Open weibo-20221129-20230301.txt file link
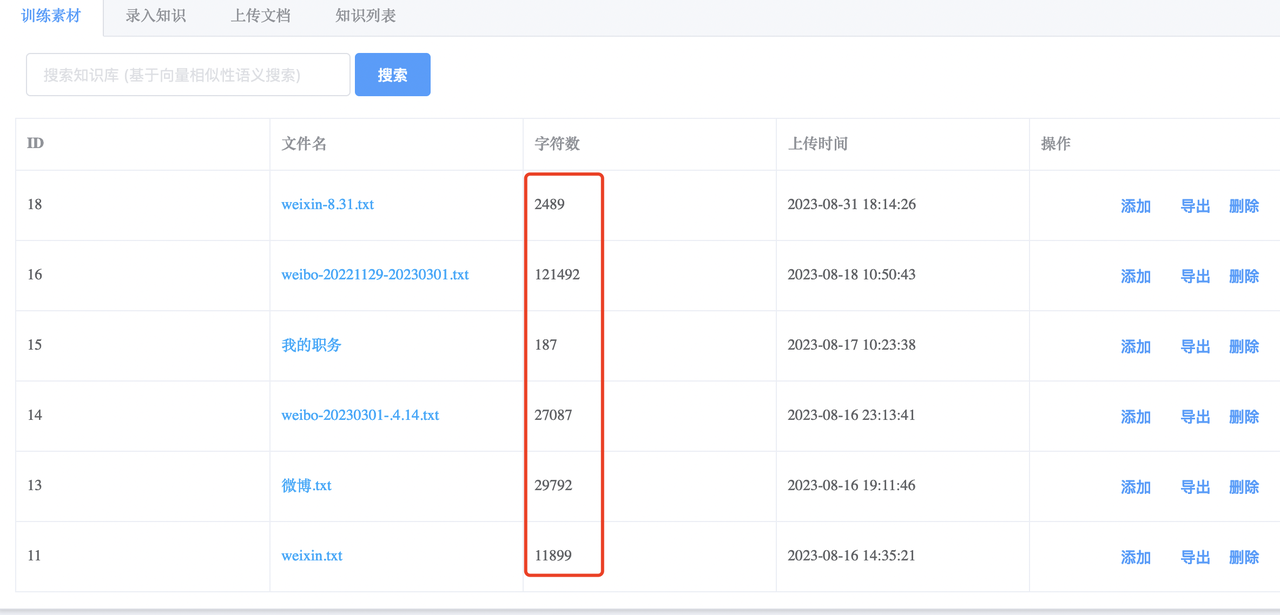The image size is (1280, 615). (x=375, y=274)
